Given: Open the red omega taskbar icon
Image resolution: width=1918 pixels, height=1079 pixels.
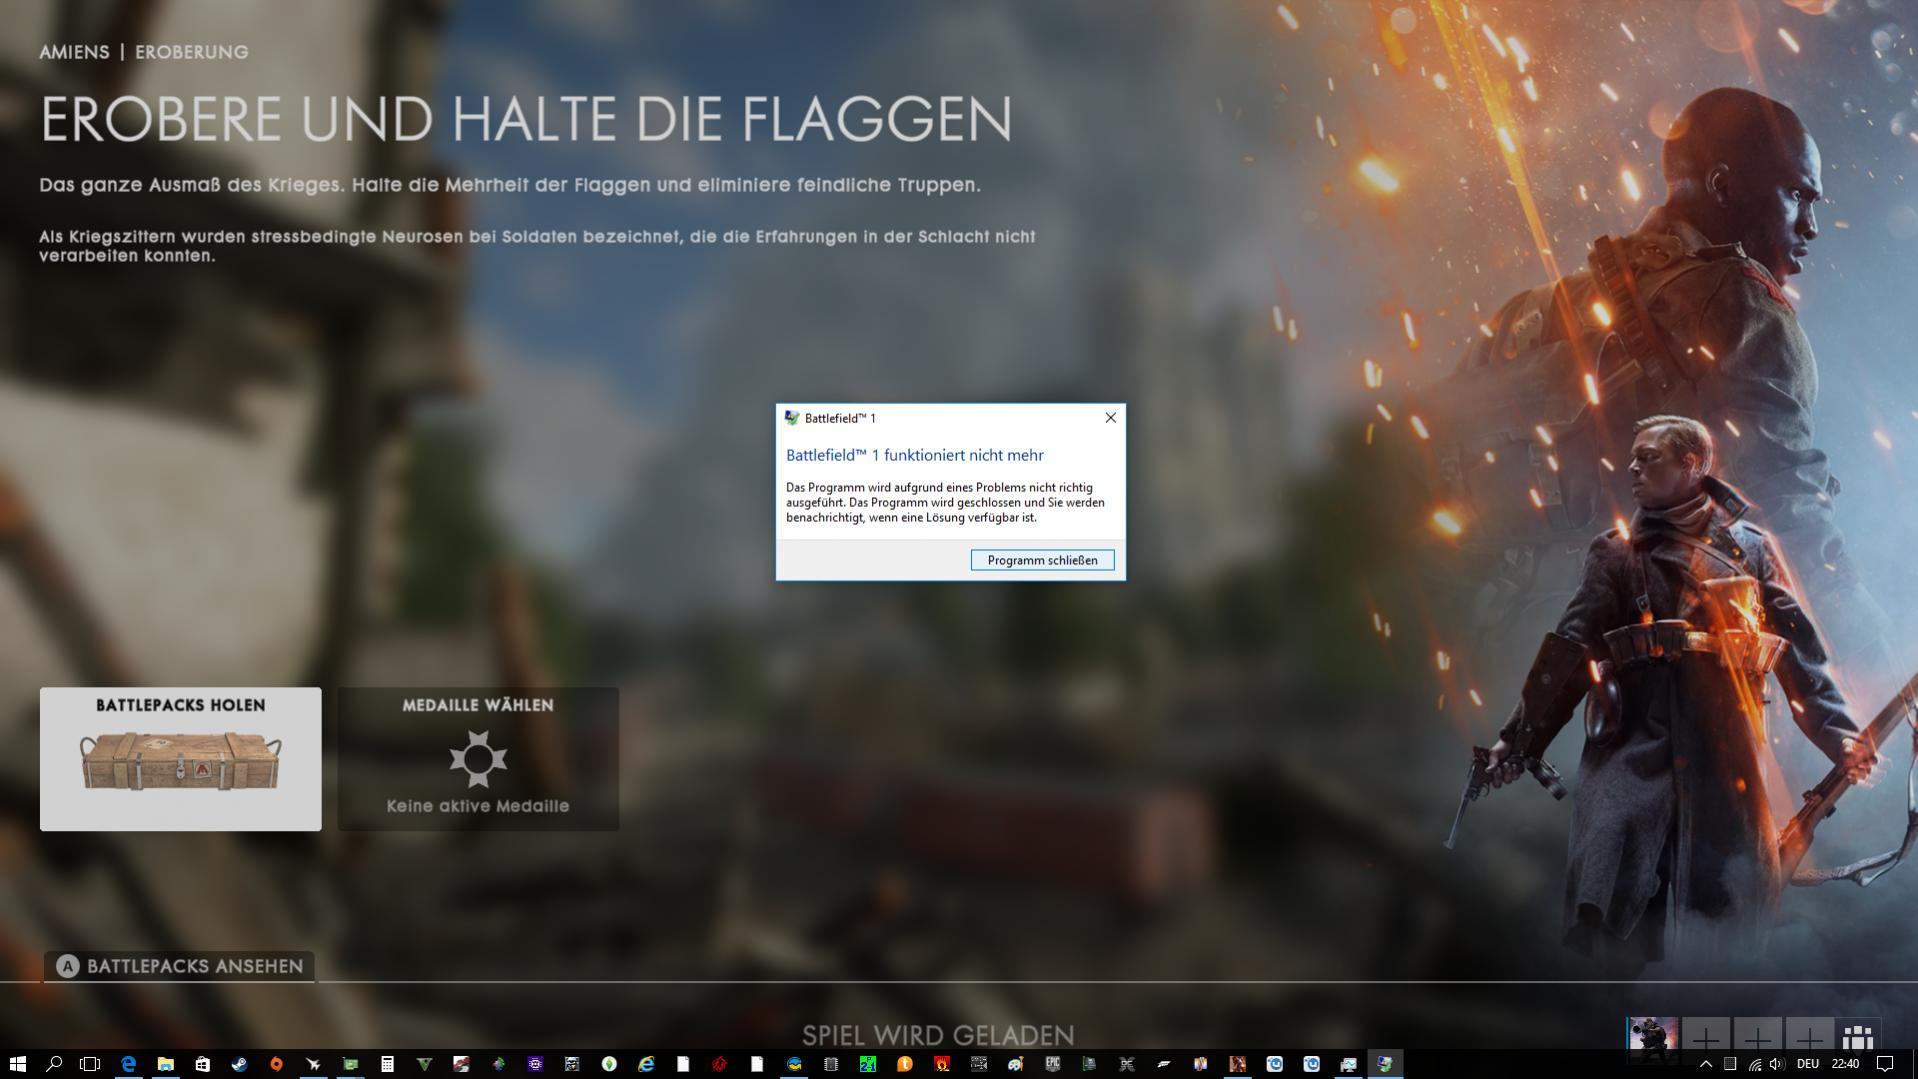Looking at the screenshot, I should (941, 1064).
